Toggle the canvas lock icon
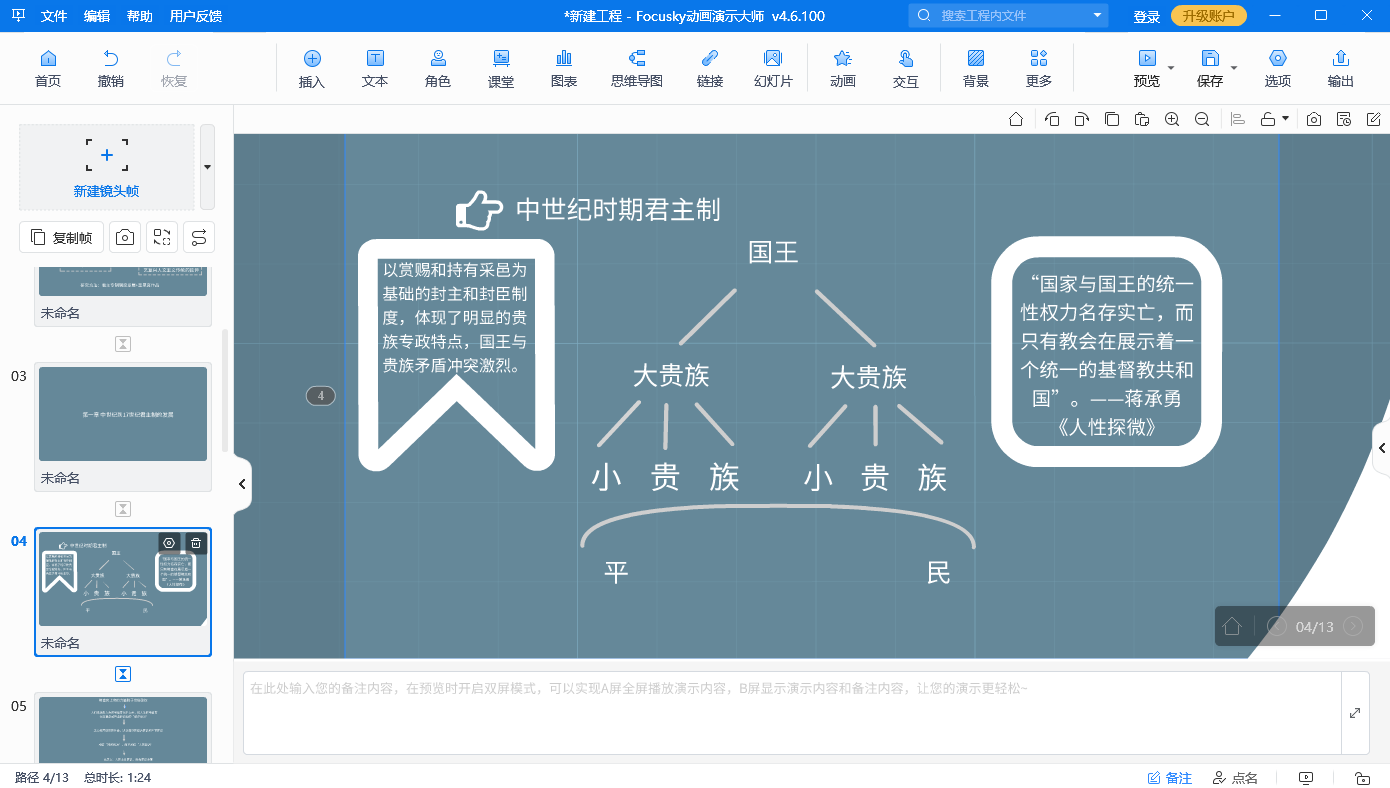 click(1268, 119)
